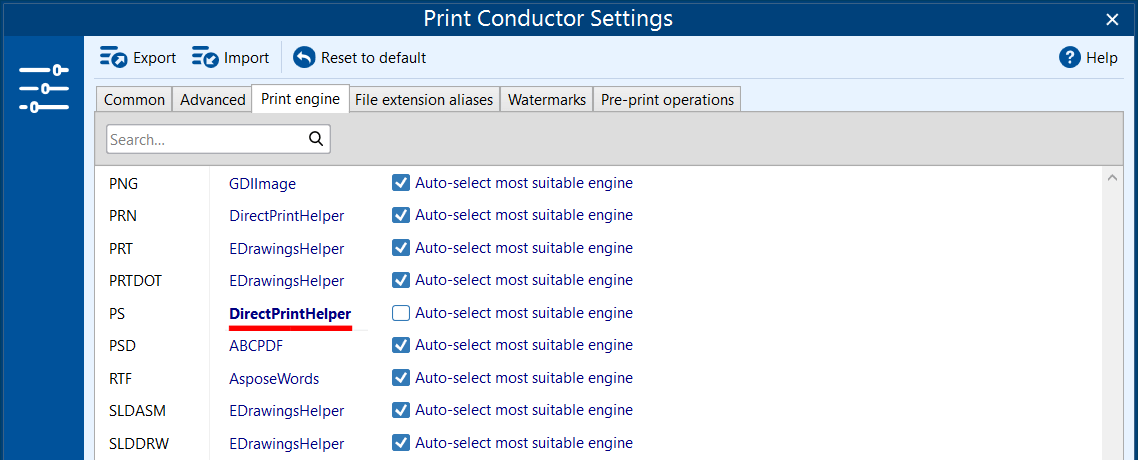Close the Print Conductor Settings window
The image size is (1138, 460).
click(x=1112, y=19)
